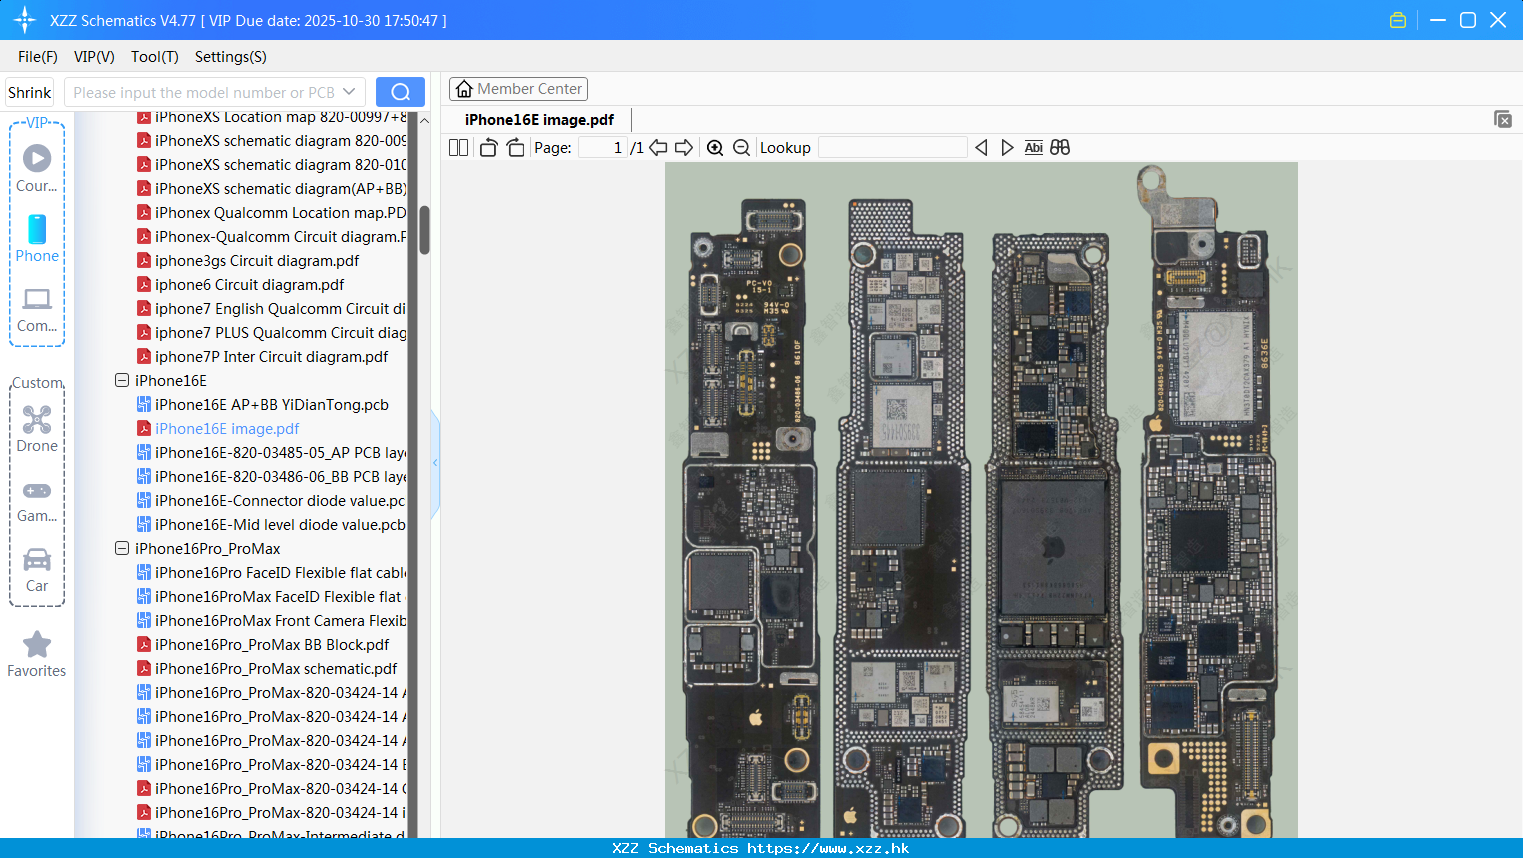The width and height of the screenshot is (1523, 858).
Task: Open the VIP menu
Action: point(94,57)
